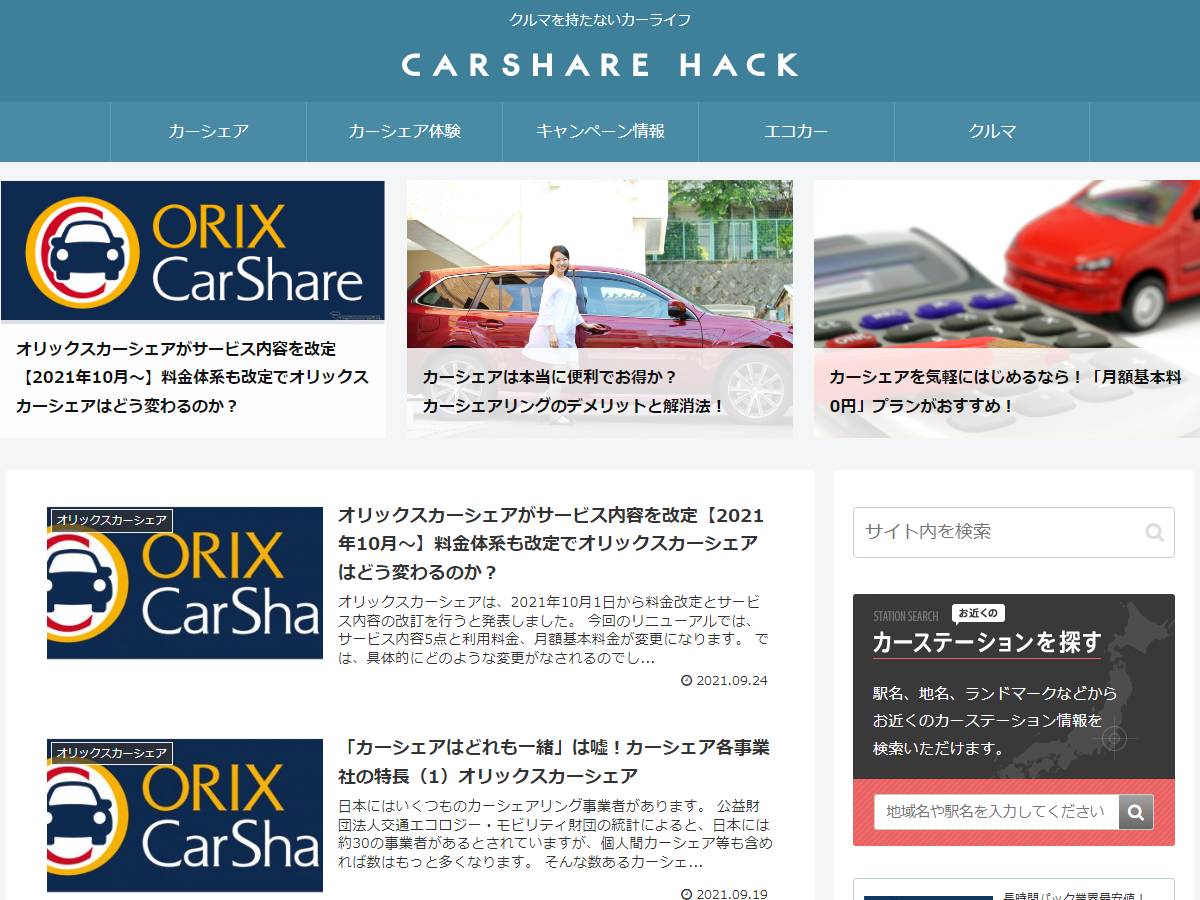This screenshot has height=900, width=1200.
Task: Click the station search magnifier button
Action: coord(1136,812)
